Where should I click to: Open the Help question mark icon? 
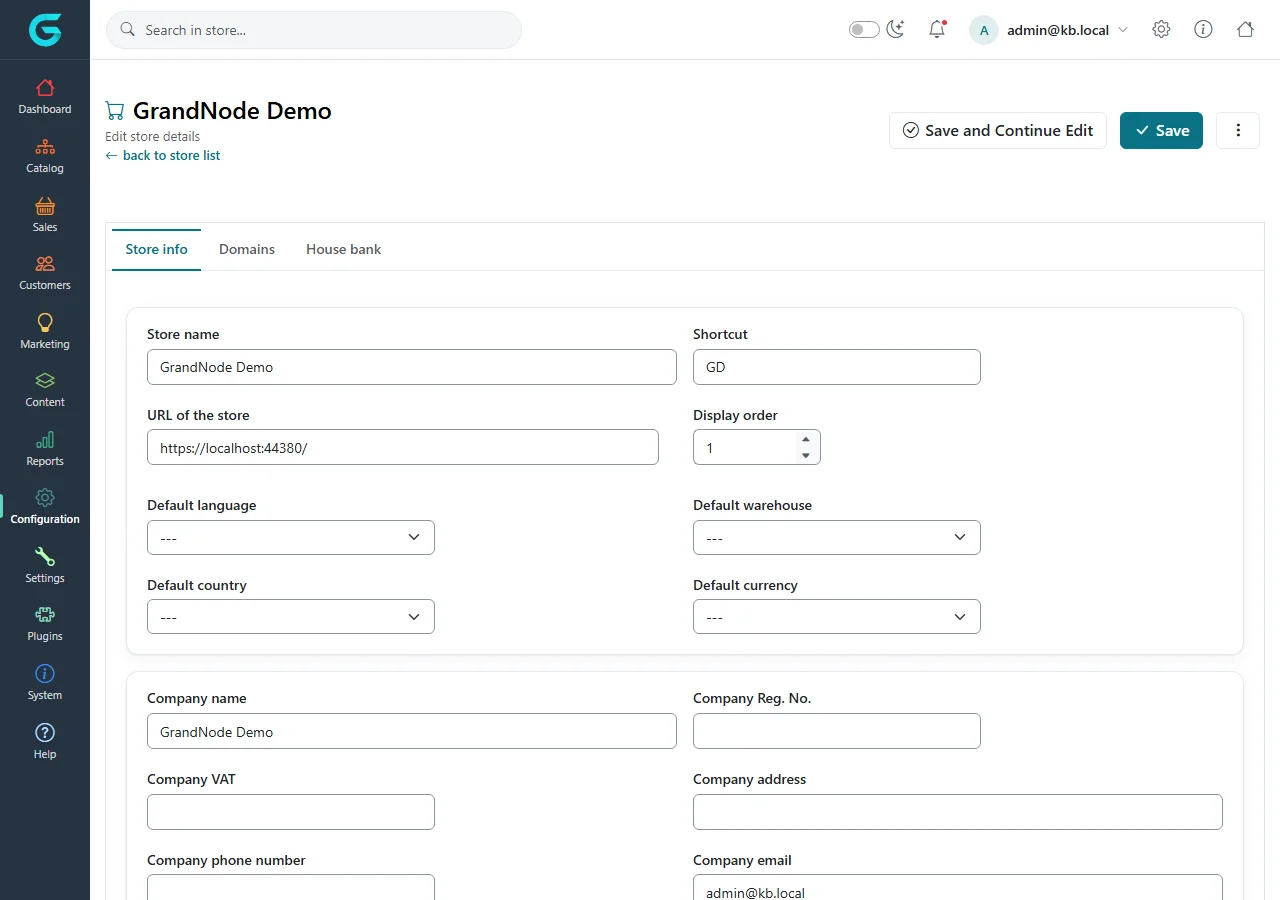45,733
